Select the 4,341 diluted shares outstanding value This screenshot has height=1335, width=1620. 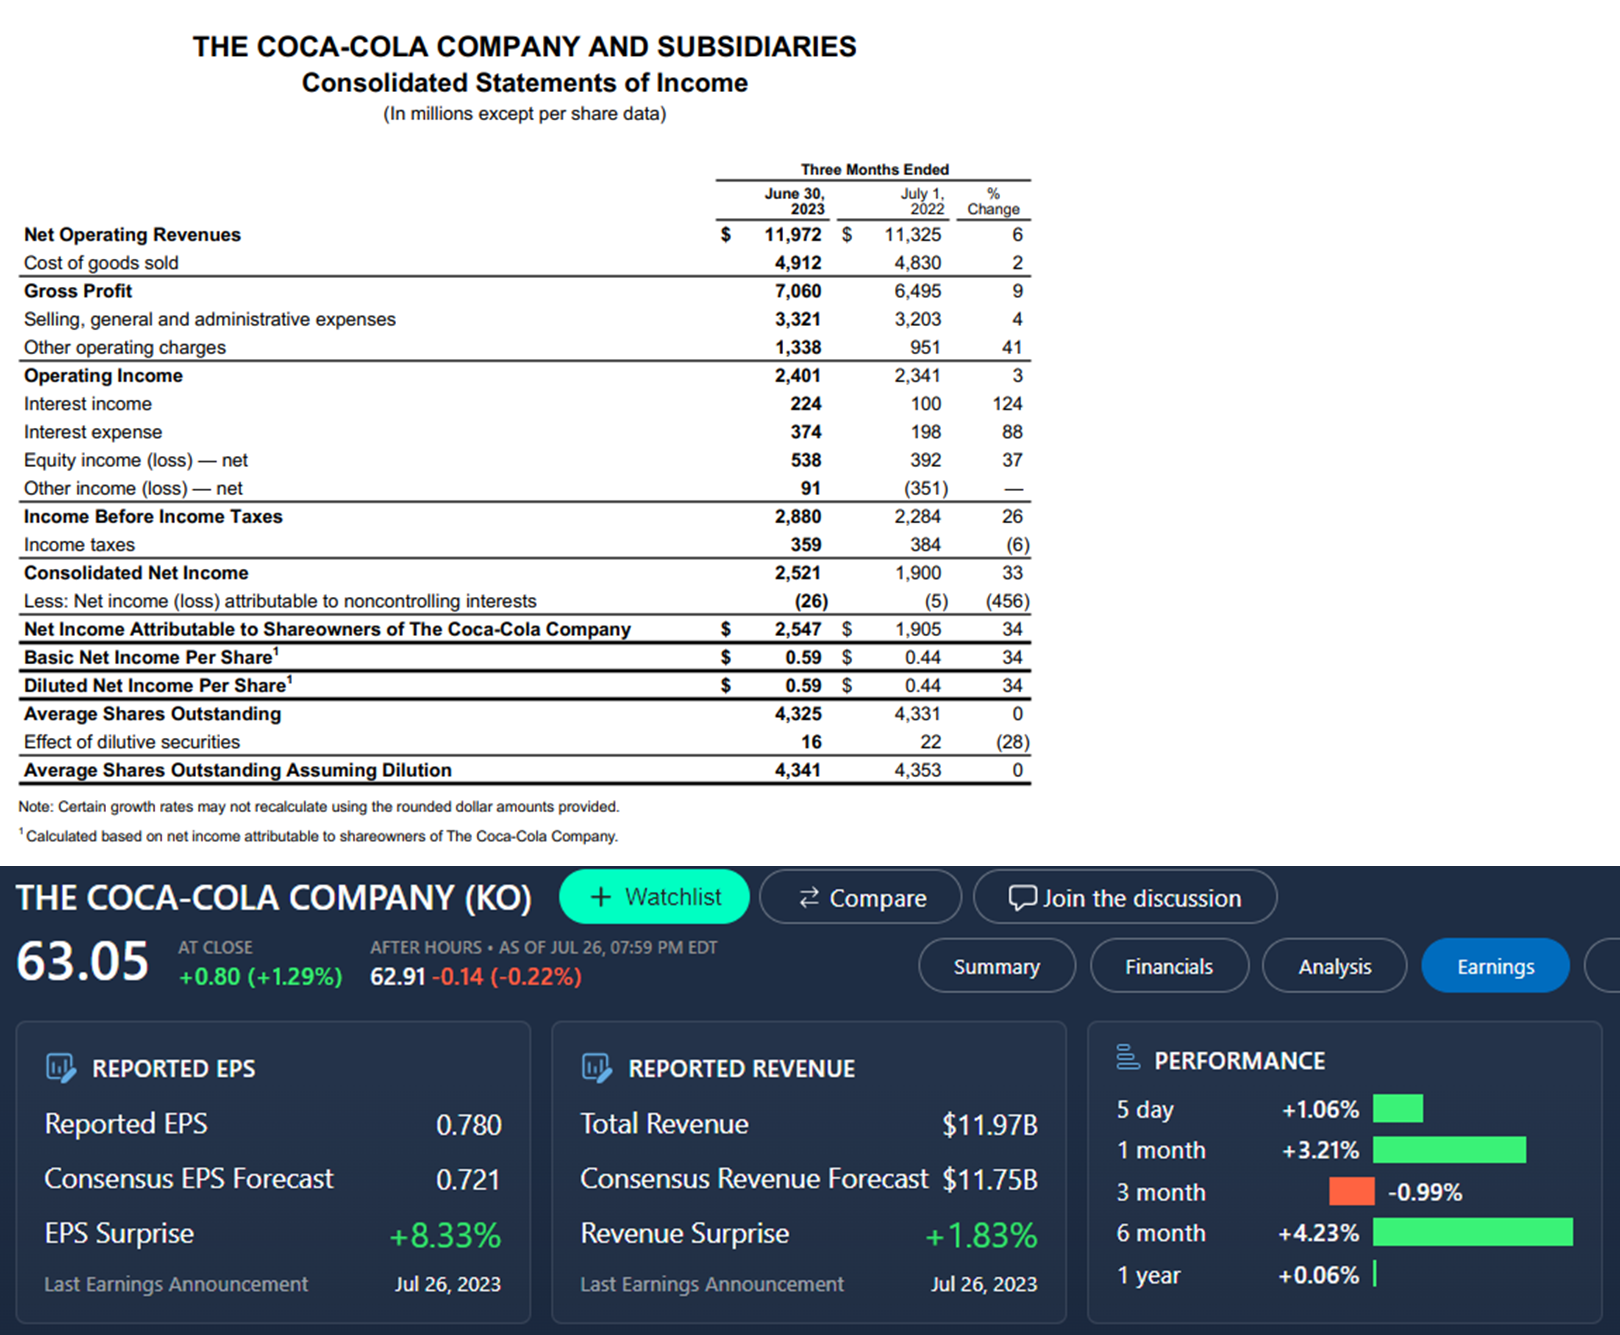[798, 770]
